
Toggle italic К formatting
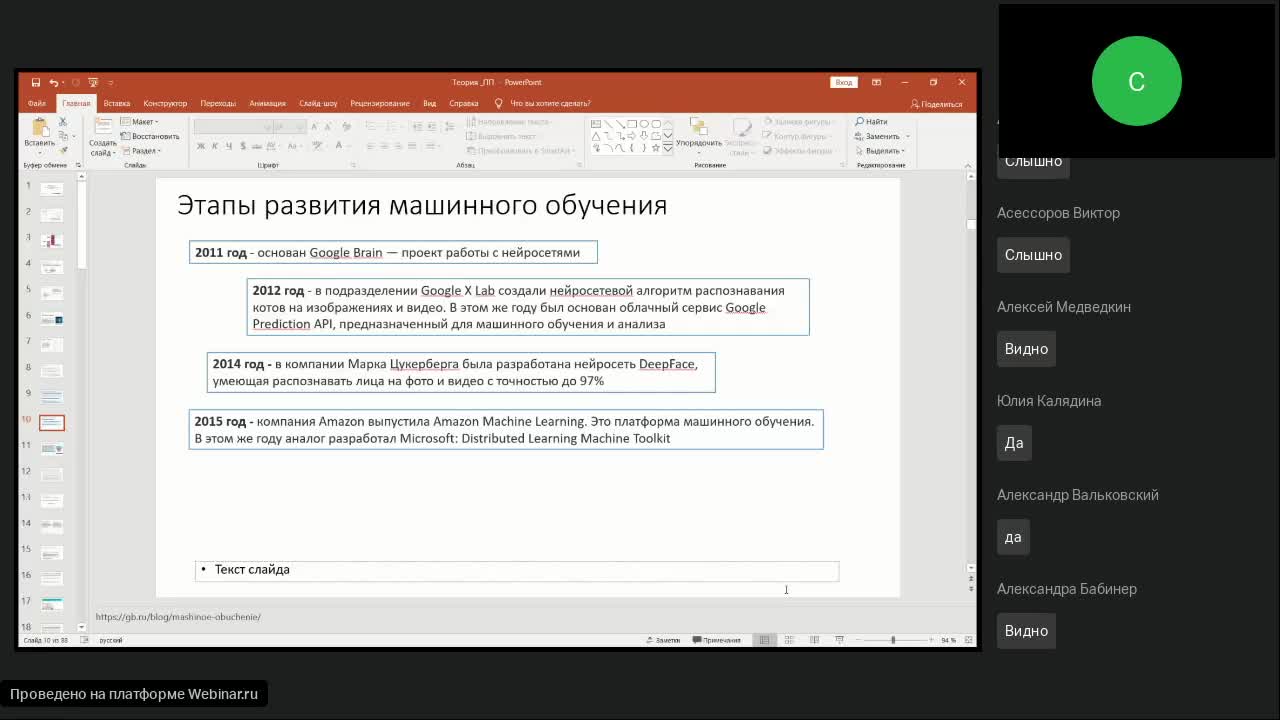click(x=215, y=147)
